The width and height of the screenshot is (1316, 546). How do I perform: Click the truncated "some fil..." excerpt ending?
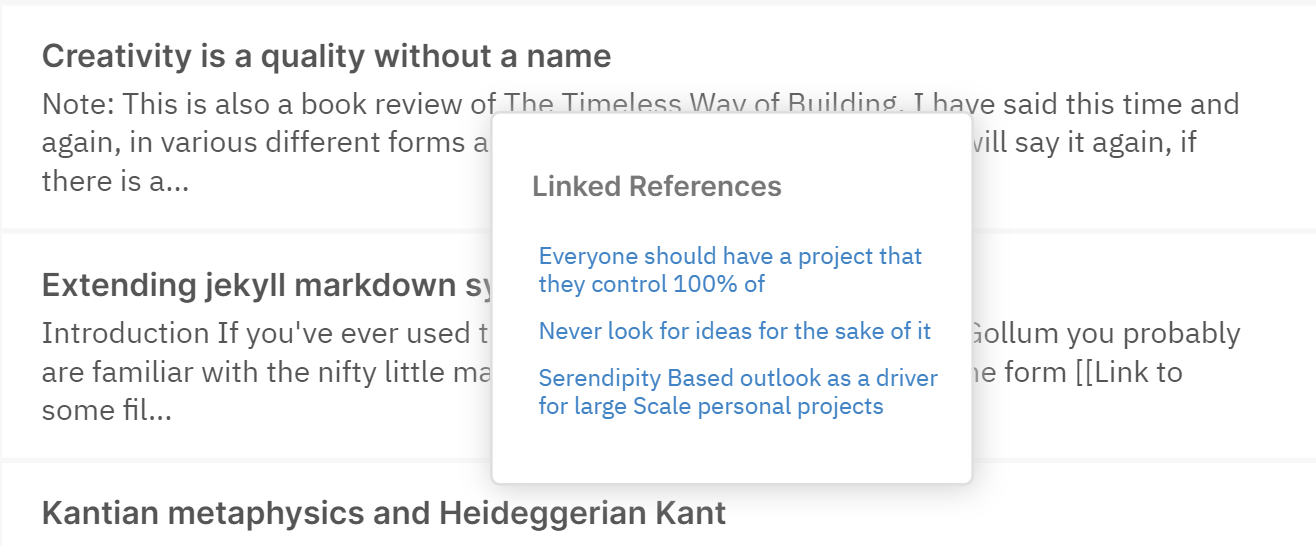[106, 410]
